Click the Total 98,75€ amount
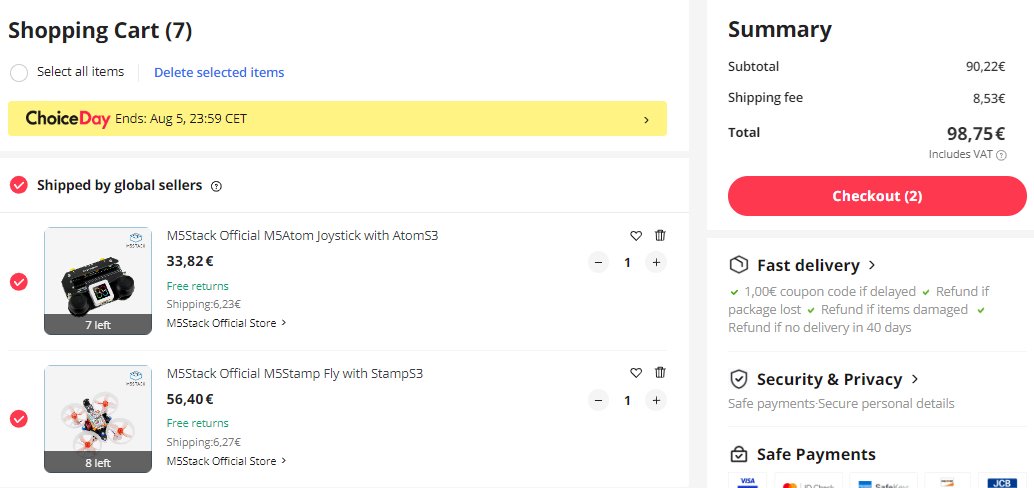The image size is (1034, 488). 976,134
